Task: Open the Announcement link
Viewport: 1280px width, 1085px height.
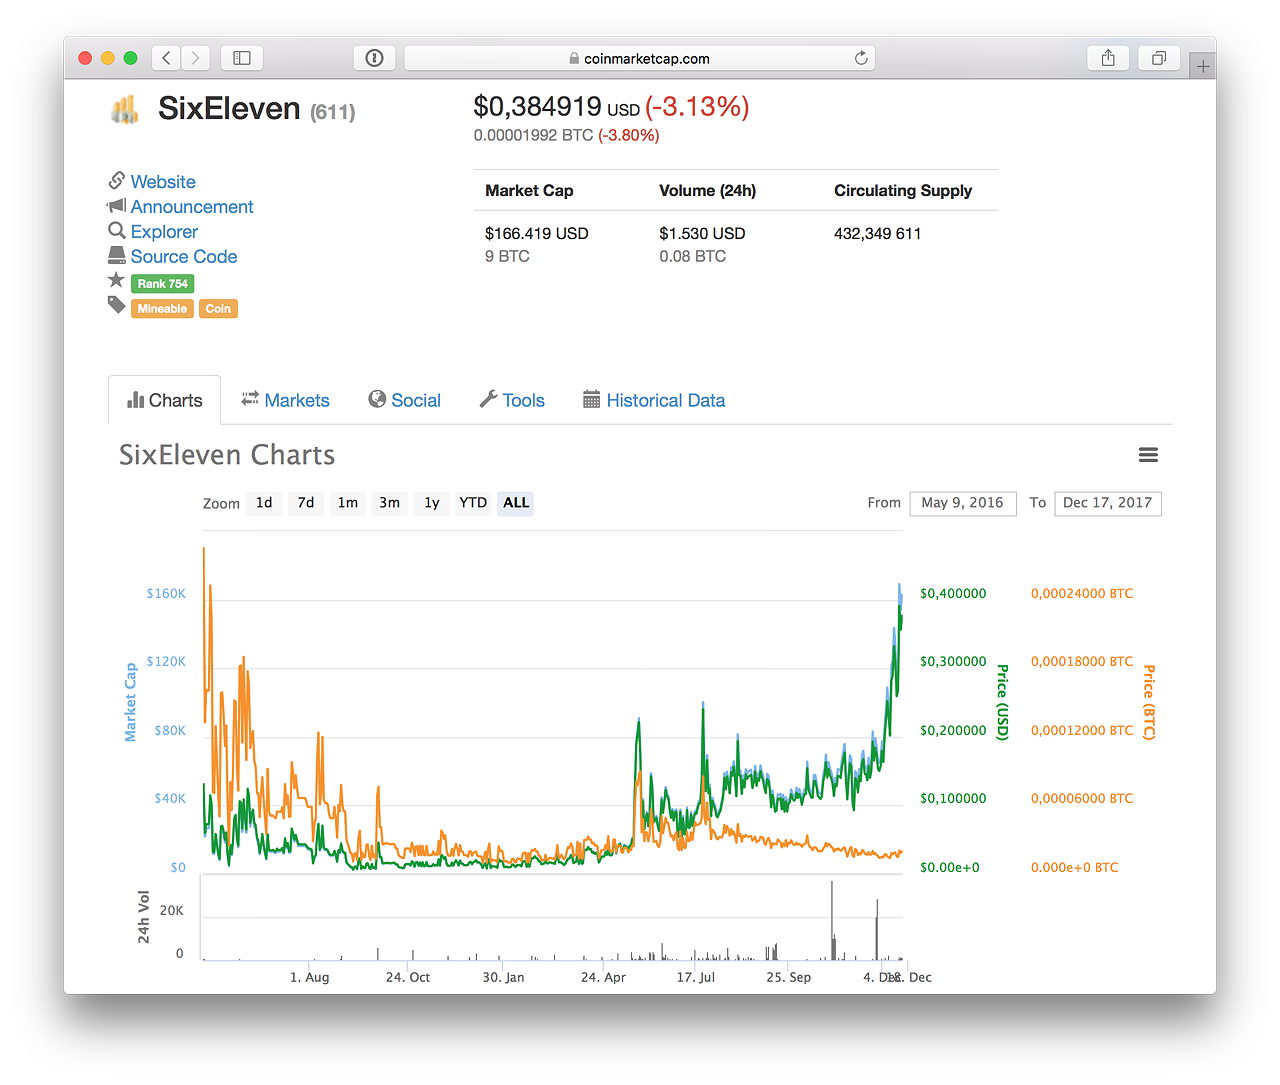Action: pos(192,207)
